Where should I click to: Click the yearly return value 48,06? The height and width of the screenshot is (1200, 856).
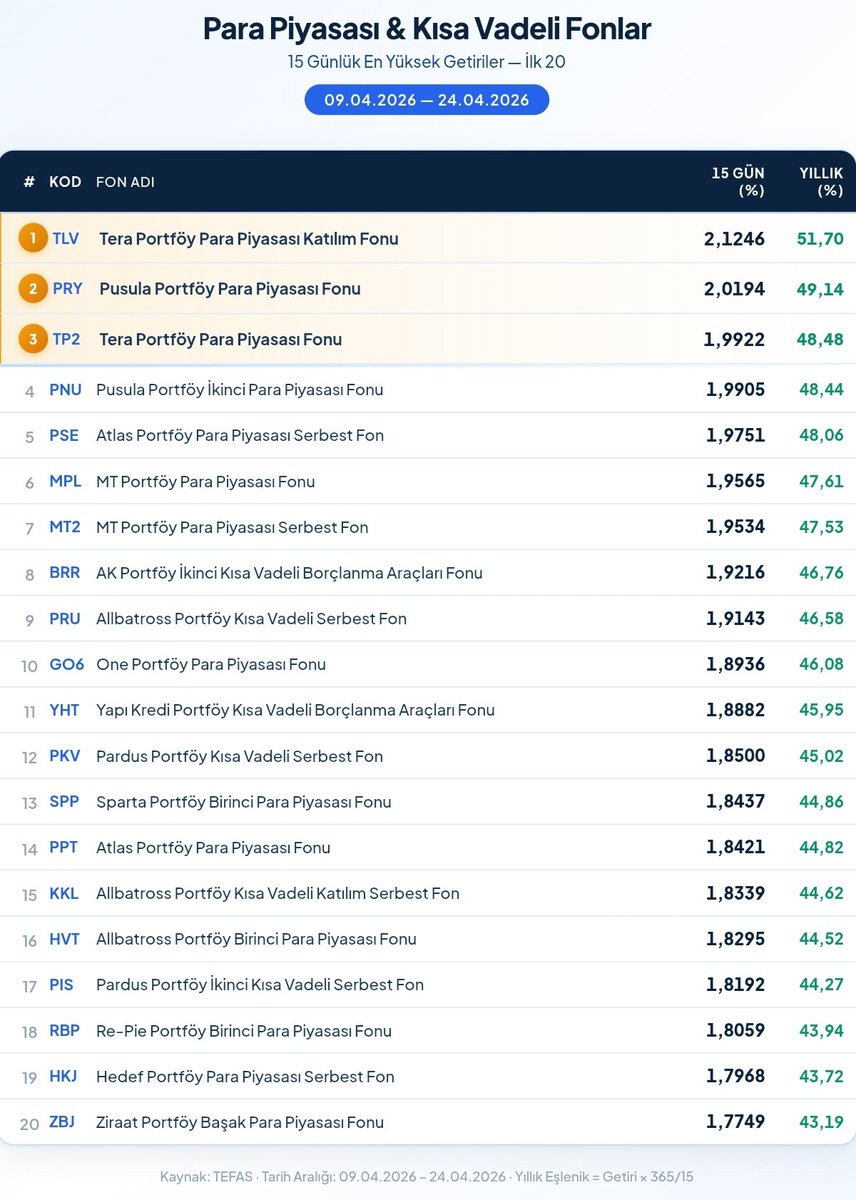[821, 436]
